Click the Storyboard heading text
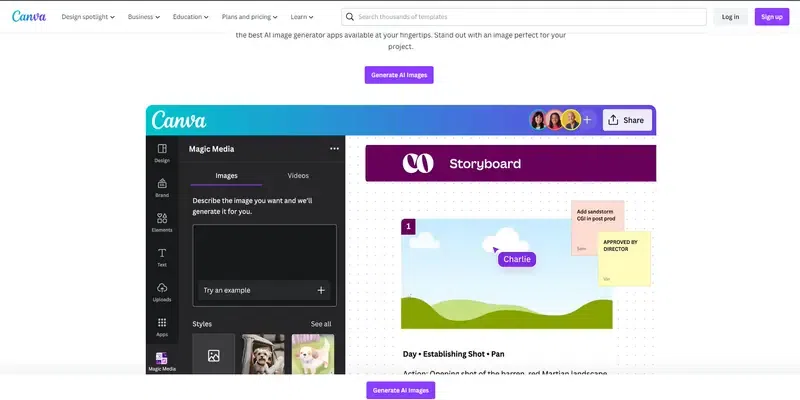Viewport: 800px width, 400px height. pos(485,164)
